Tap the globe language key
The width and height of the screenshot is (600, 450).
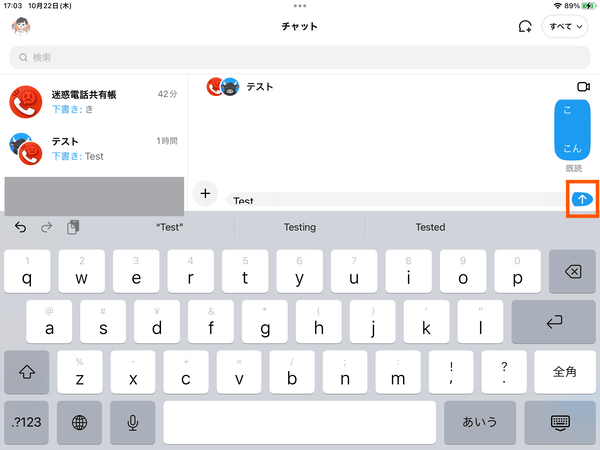79,422
